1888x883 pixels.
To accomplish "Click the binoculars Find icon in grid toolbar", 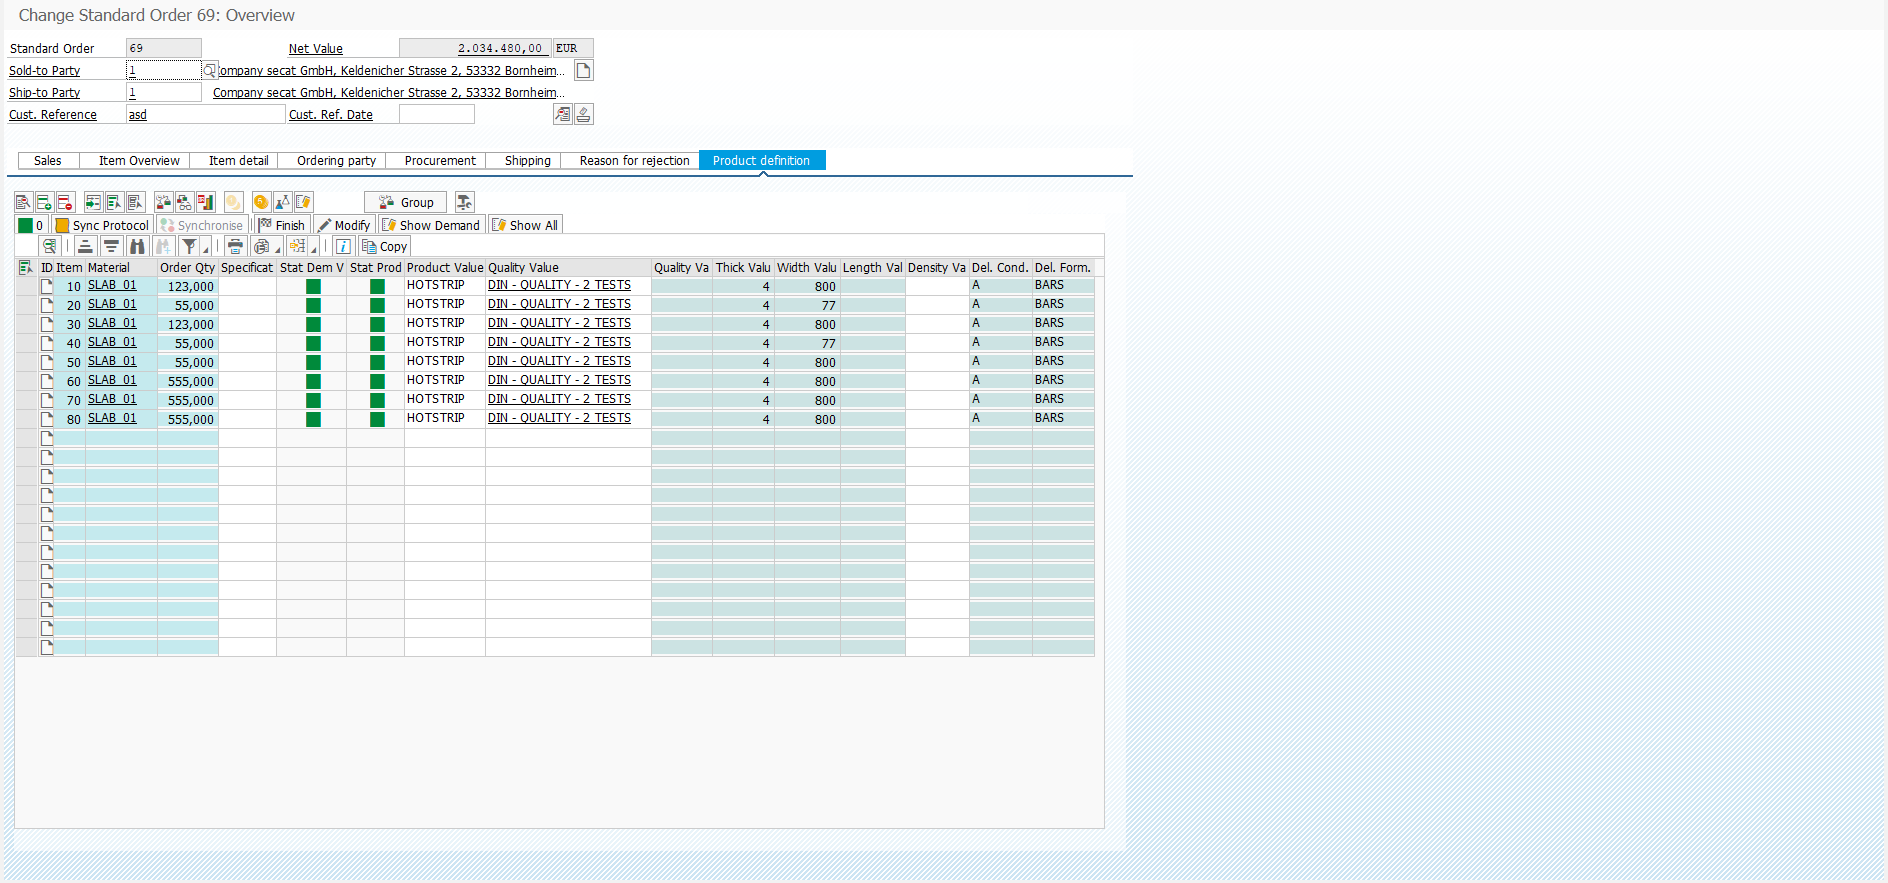I will [137, 246].
